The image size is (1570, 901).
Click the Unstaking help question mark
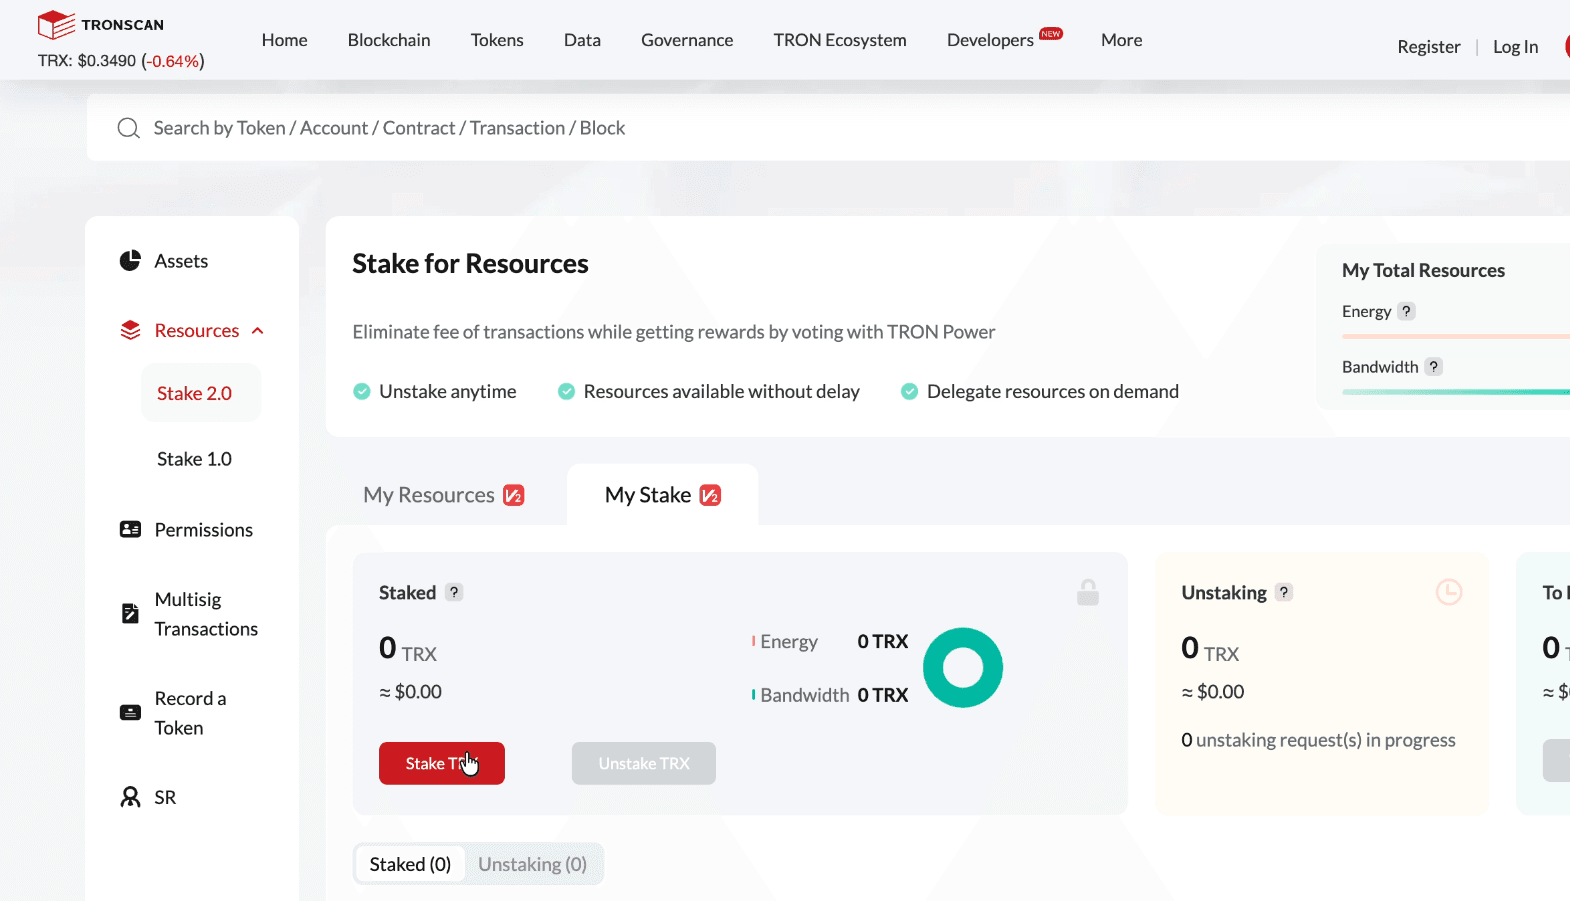[x=1284, y=592]
